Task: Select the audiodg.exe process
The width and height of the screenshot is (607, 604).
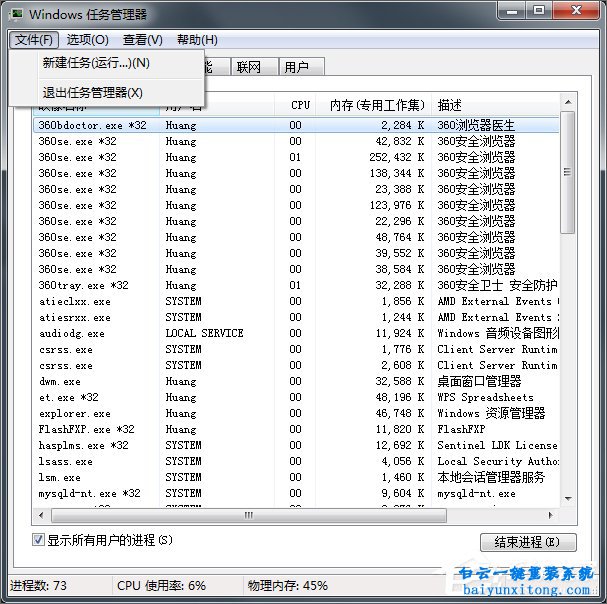Action: (x=296, y=333)
